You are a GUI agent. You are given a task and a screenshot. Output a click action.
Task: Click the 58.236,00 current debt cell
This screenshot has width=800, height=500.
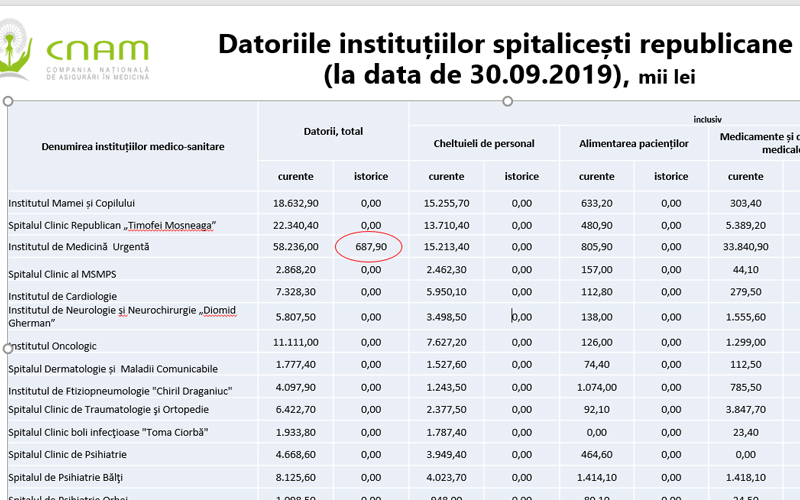295,246
